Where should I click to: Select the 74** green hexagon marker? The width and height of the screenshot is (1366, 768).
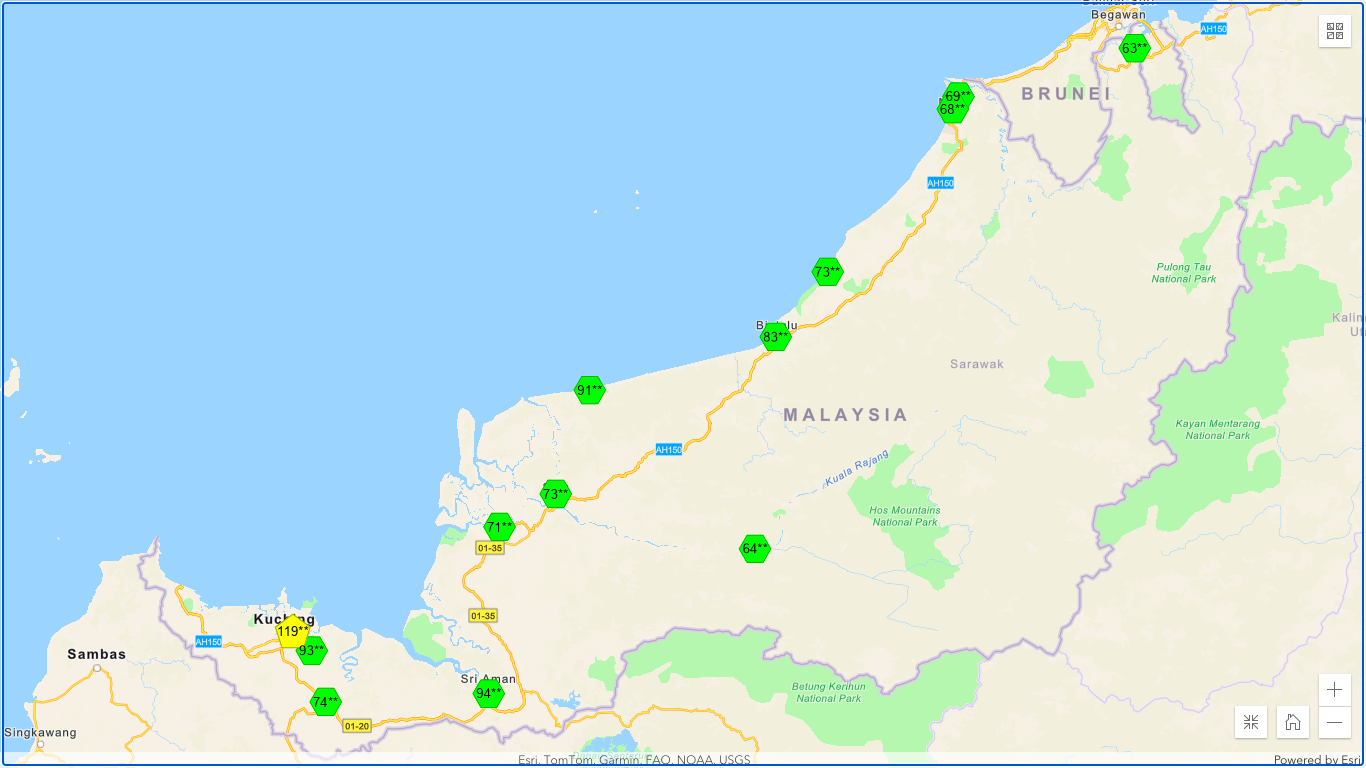coord(325,702)
